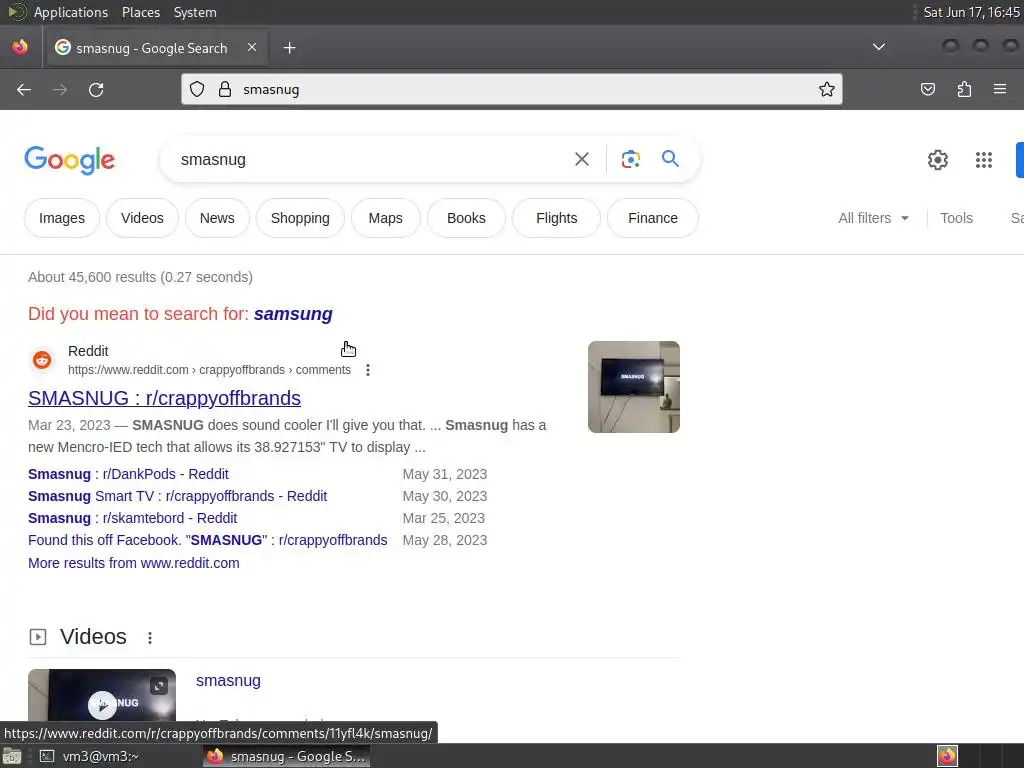
Task: Open search Tools
Action: (x=956, y=218)
